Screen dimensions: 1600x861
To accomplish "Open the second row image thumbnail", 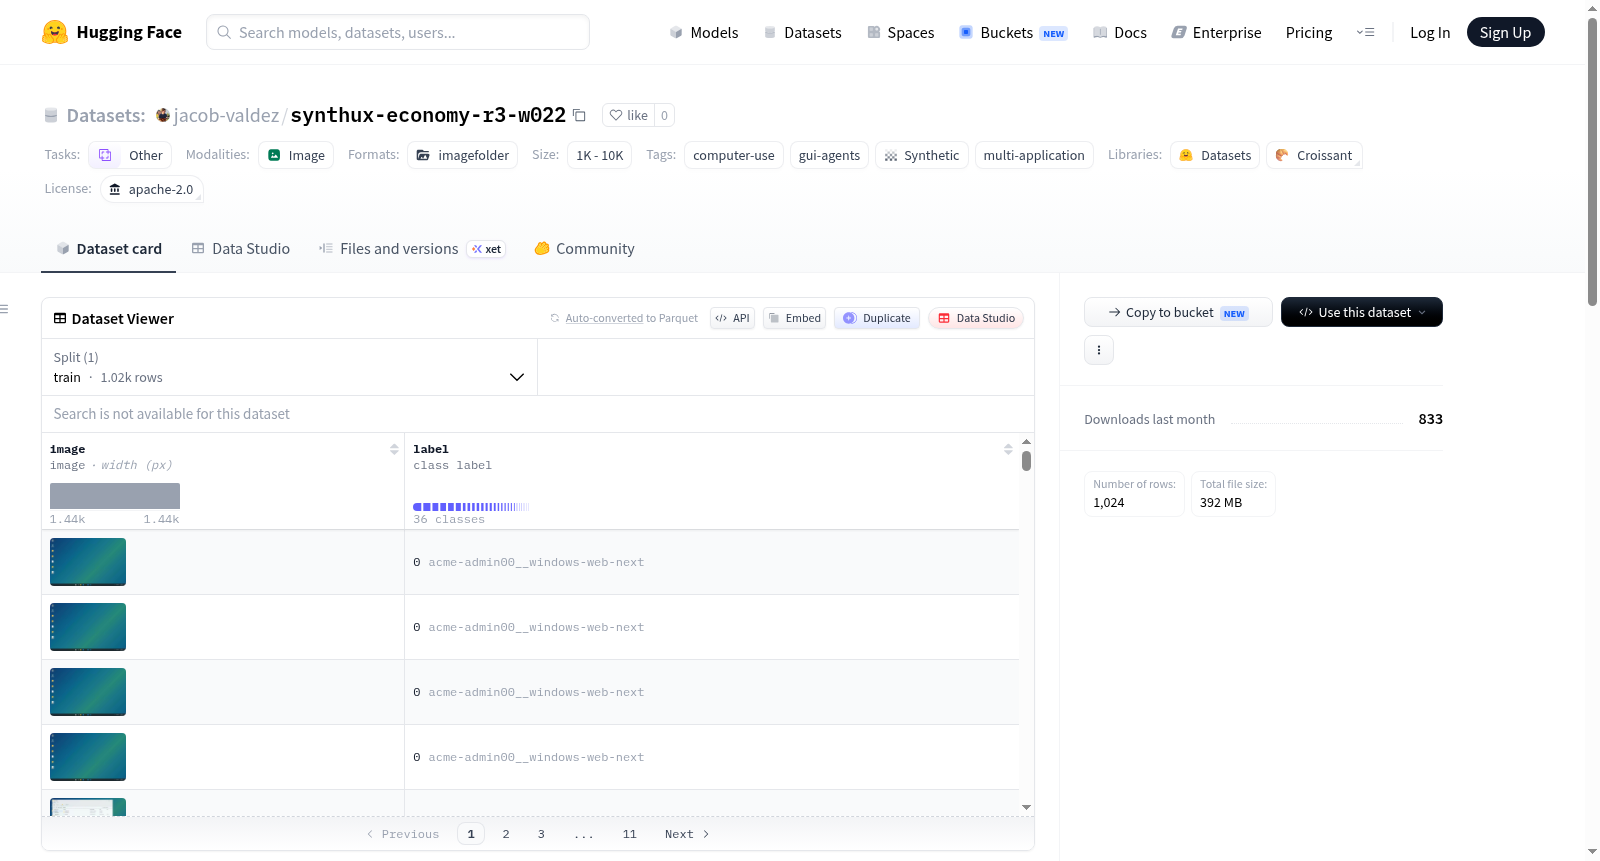I will click(x=88, y=627).
